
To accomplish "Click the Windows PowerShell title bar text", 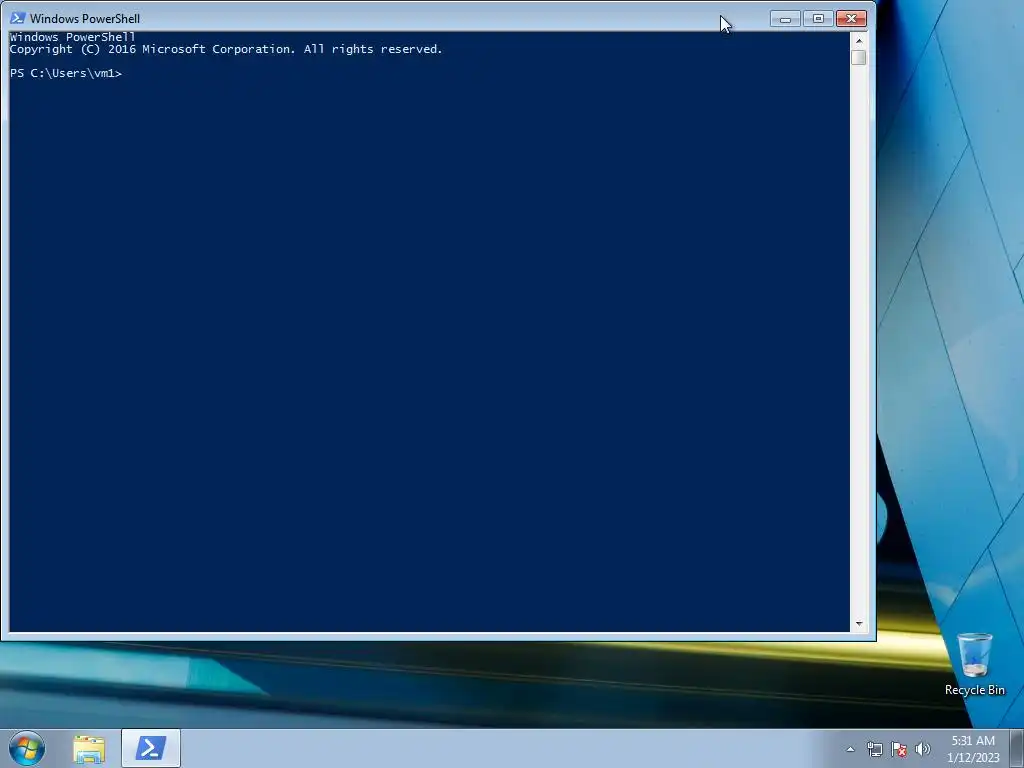I will (85, 18).
